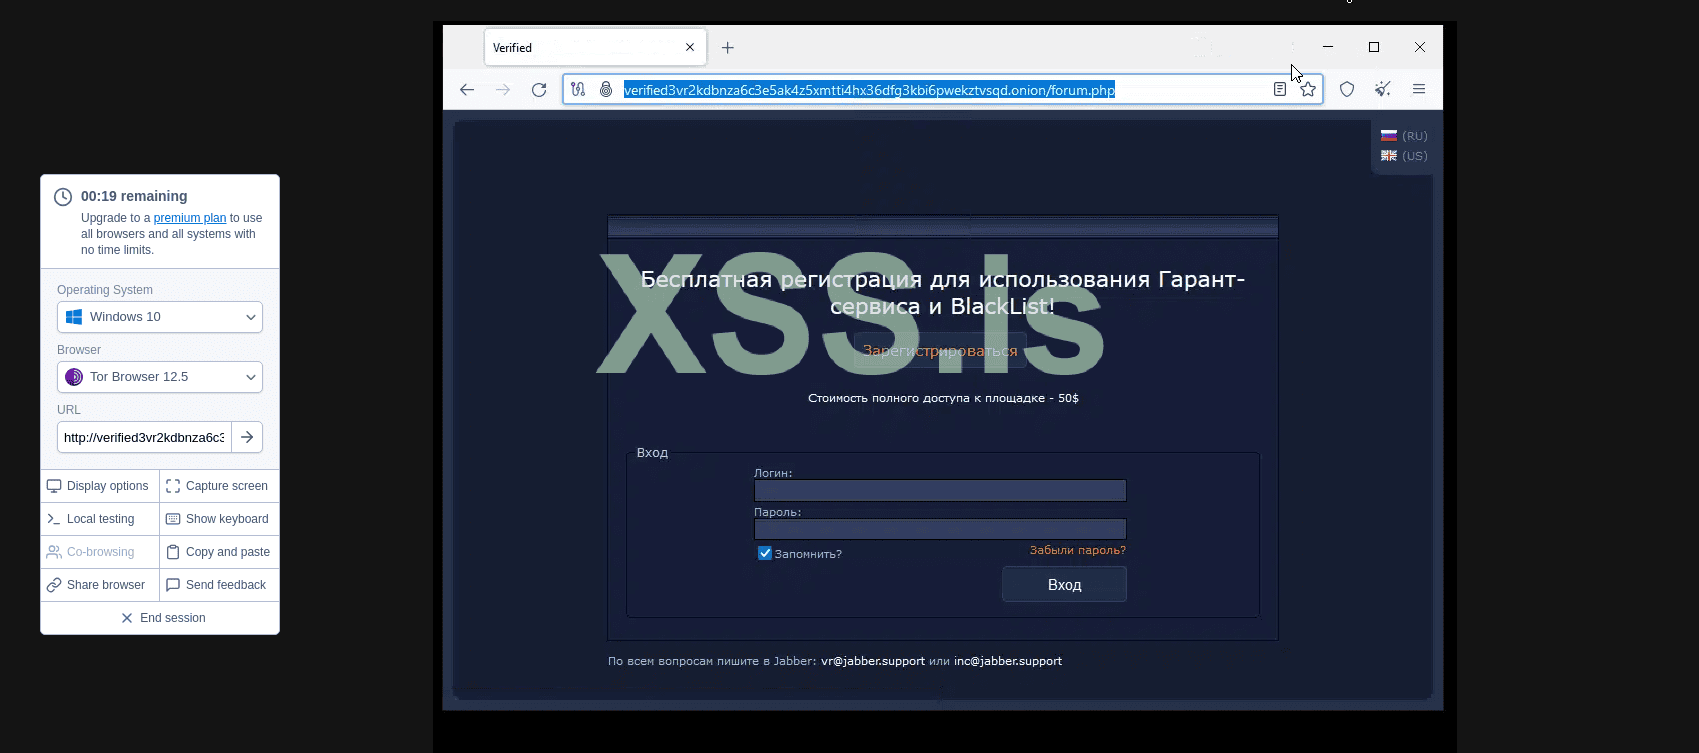
Task: Click the inc@jabber.support contact address
Action: click(1008, 661)
